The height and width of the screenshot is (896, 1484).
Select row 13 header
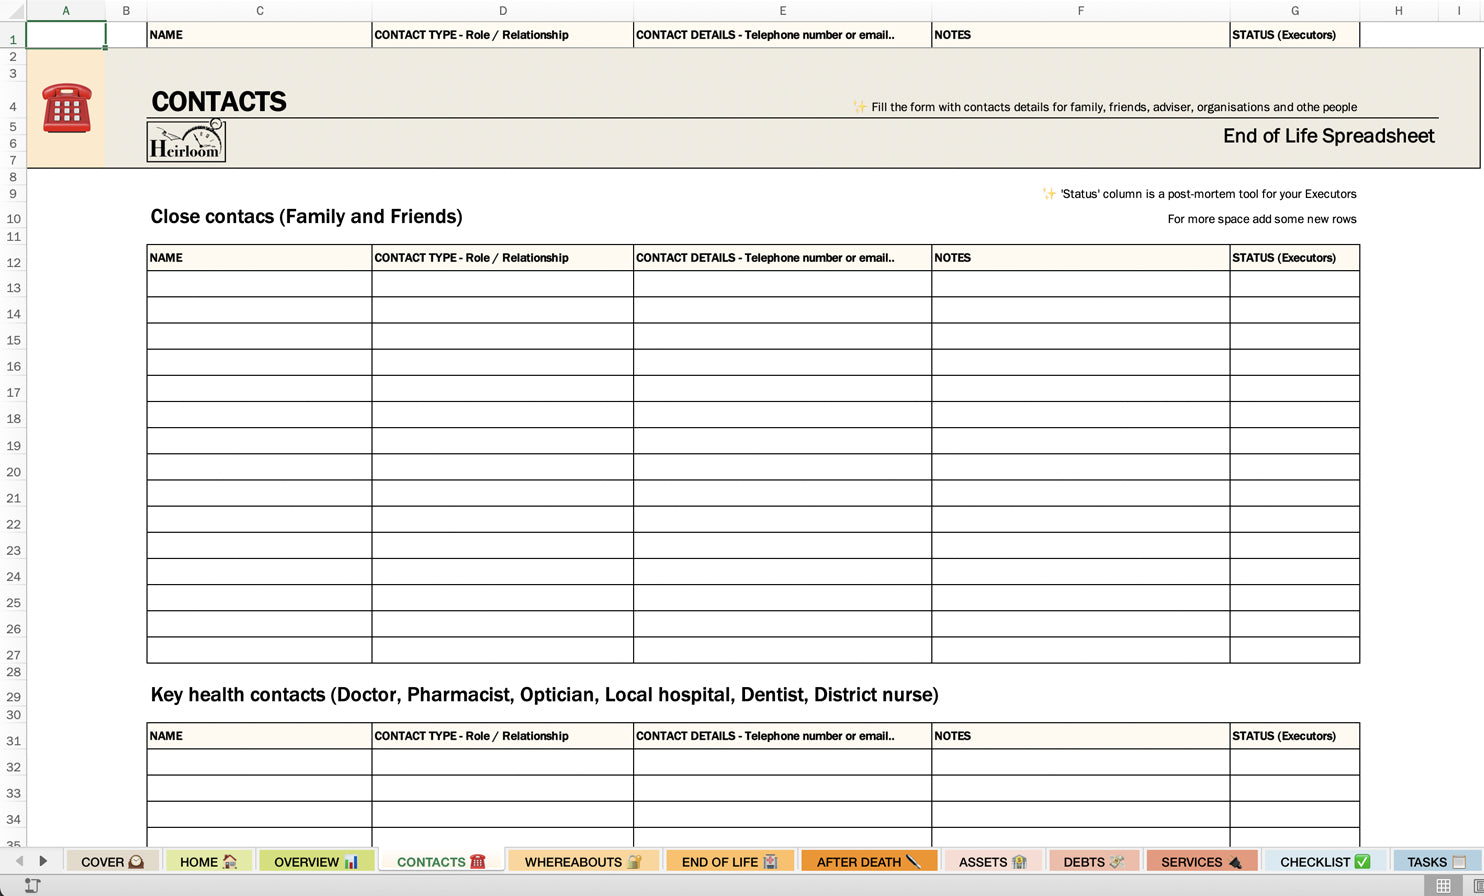[x=13, y=288]
